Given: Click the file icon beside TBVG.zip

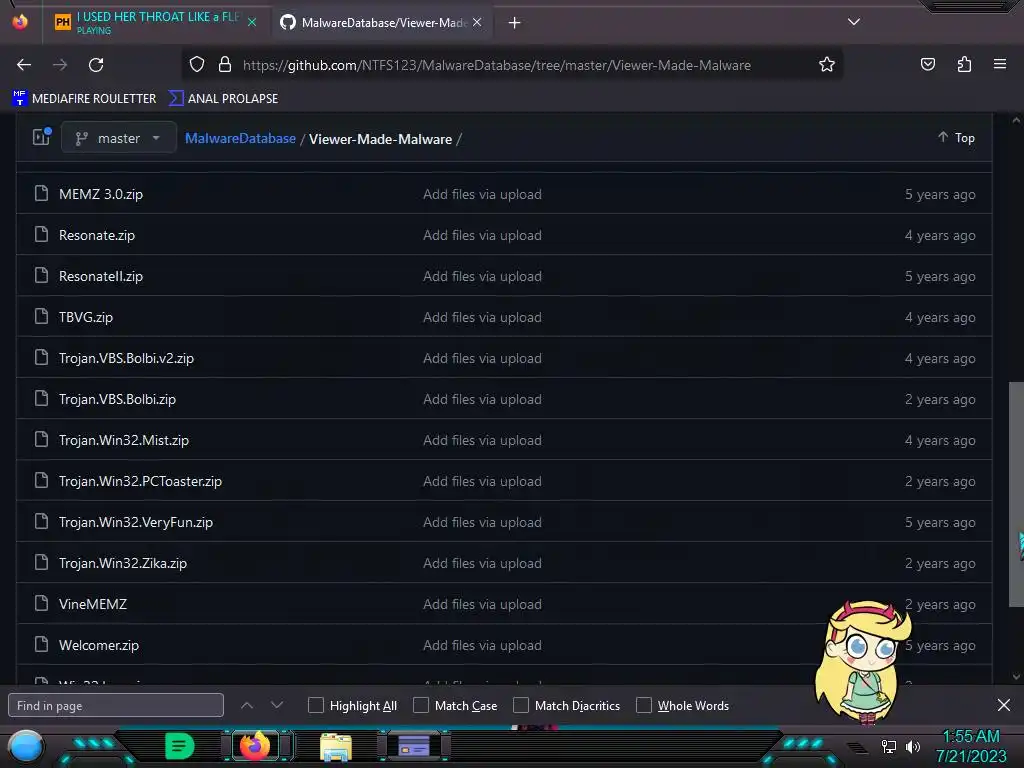Looking at the screenshot, I should tap(41, 316).
